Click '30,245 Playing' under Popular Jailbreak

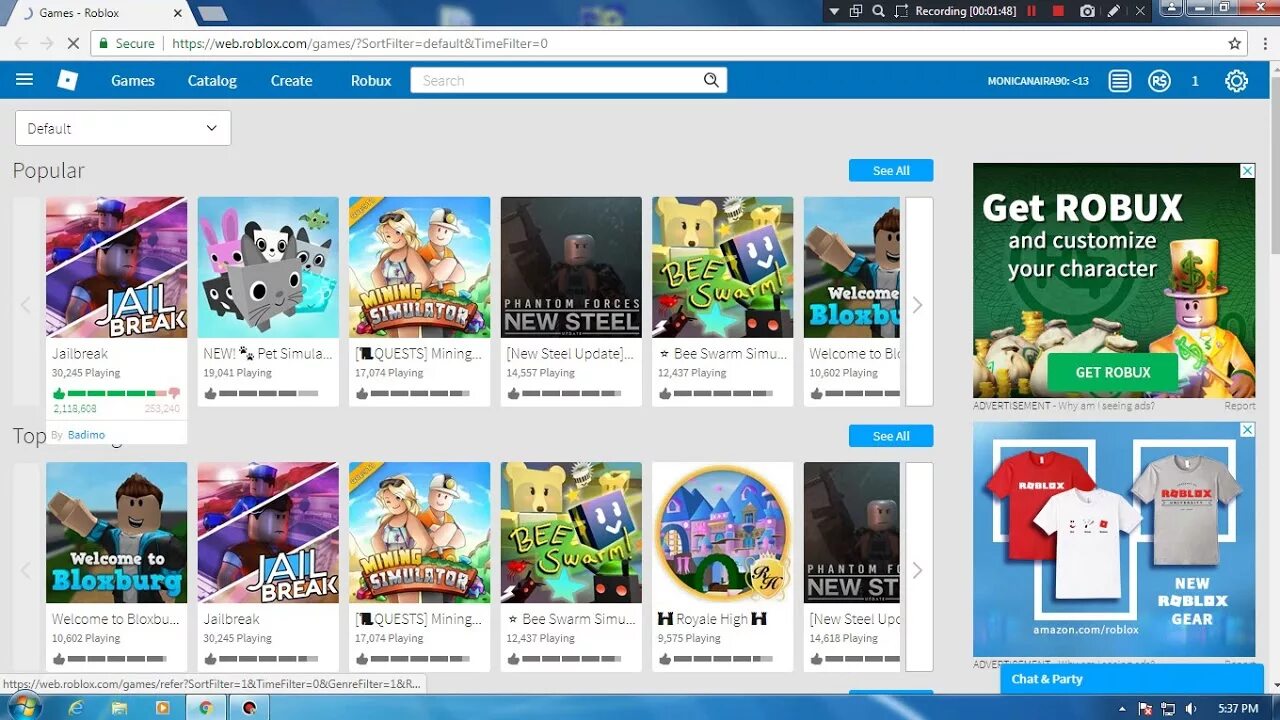[x=86, y=373]
